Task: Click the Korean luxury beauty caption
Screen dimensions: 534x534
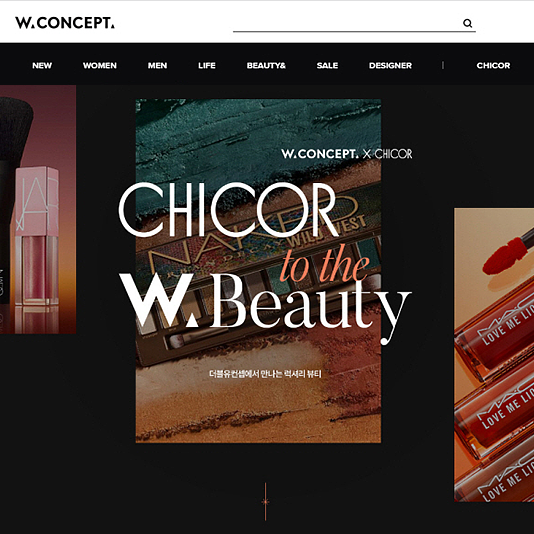Action: pos(265,374)
